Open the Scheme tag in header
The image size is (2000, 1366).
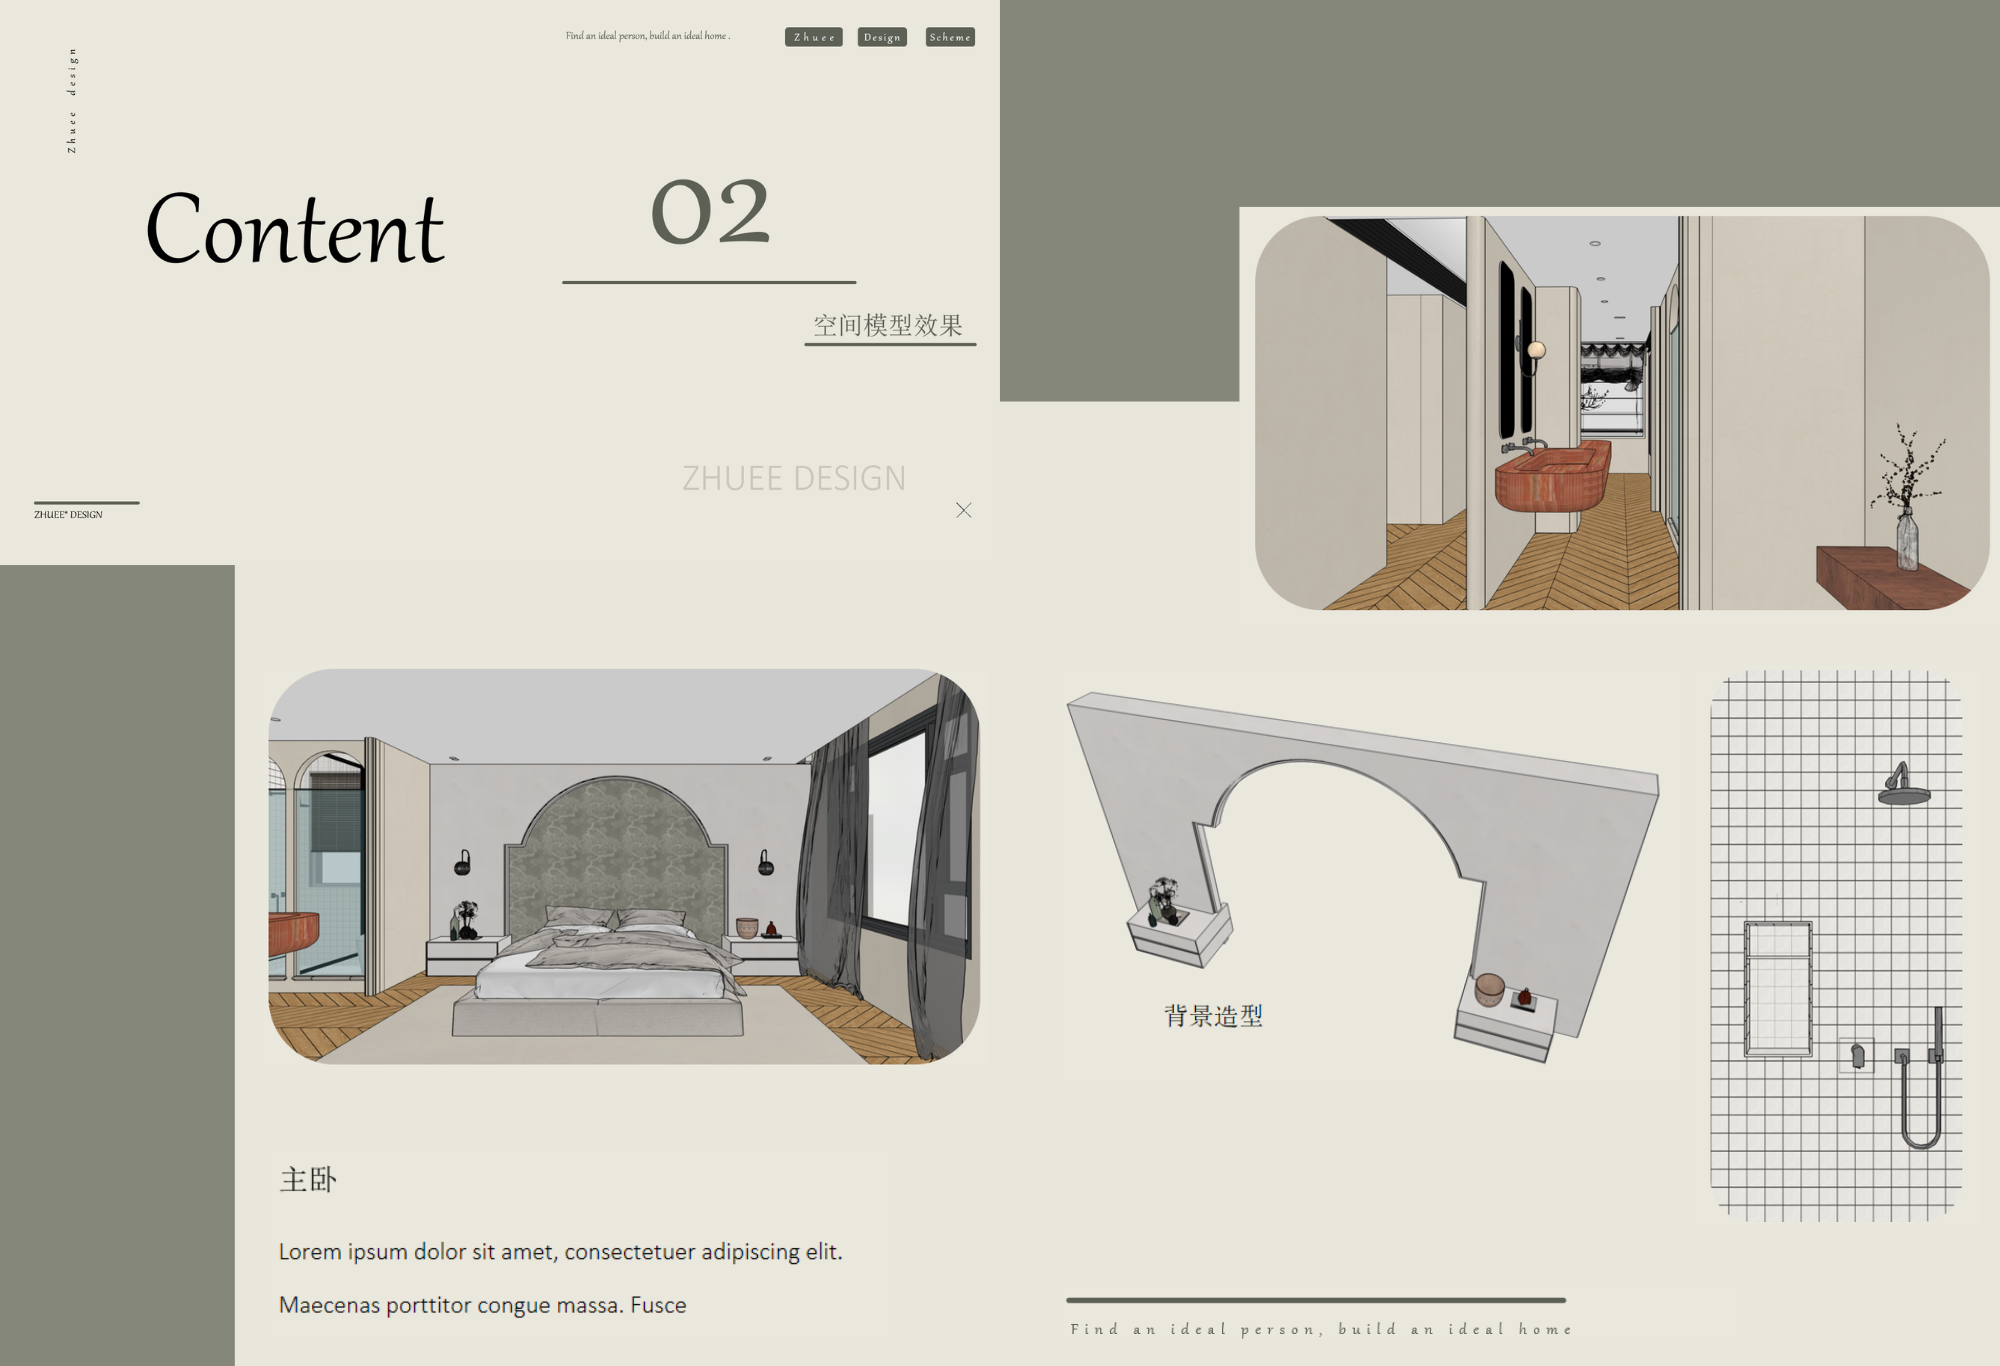tap(950, 37)
